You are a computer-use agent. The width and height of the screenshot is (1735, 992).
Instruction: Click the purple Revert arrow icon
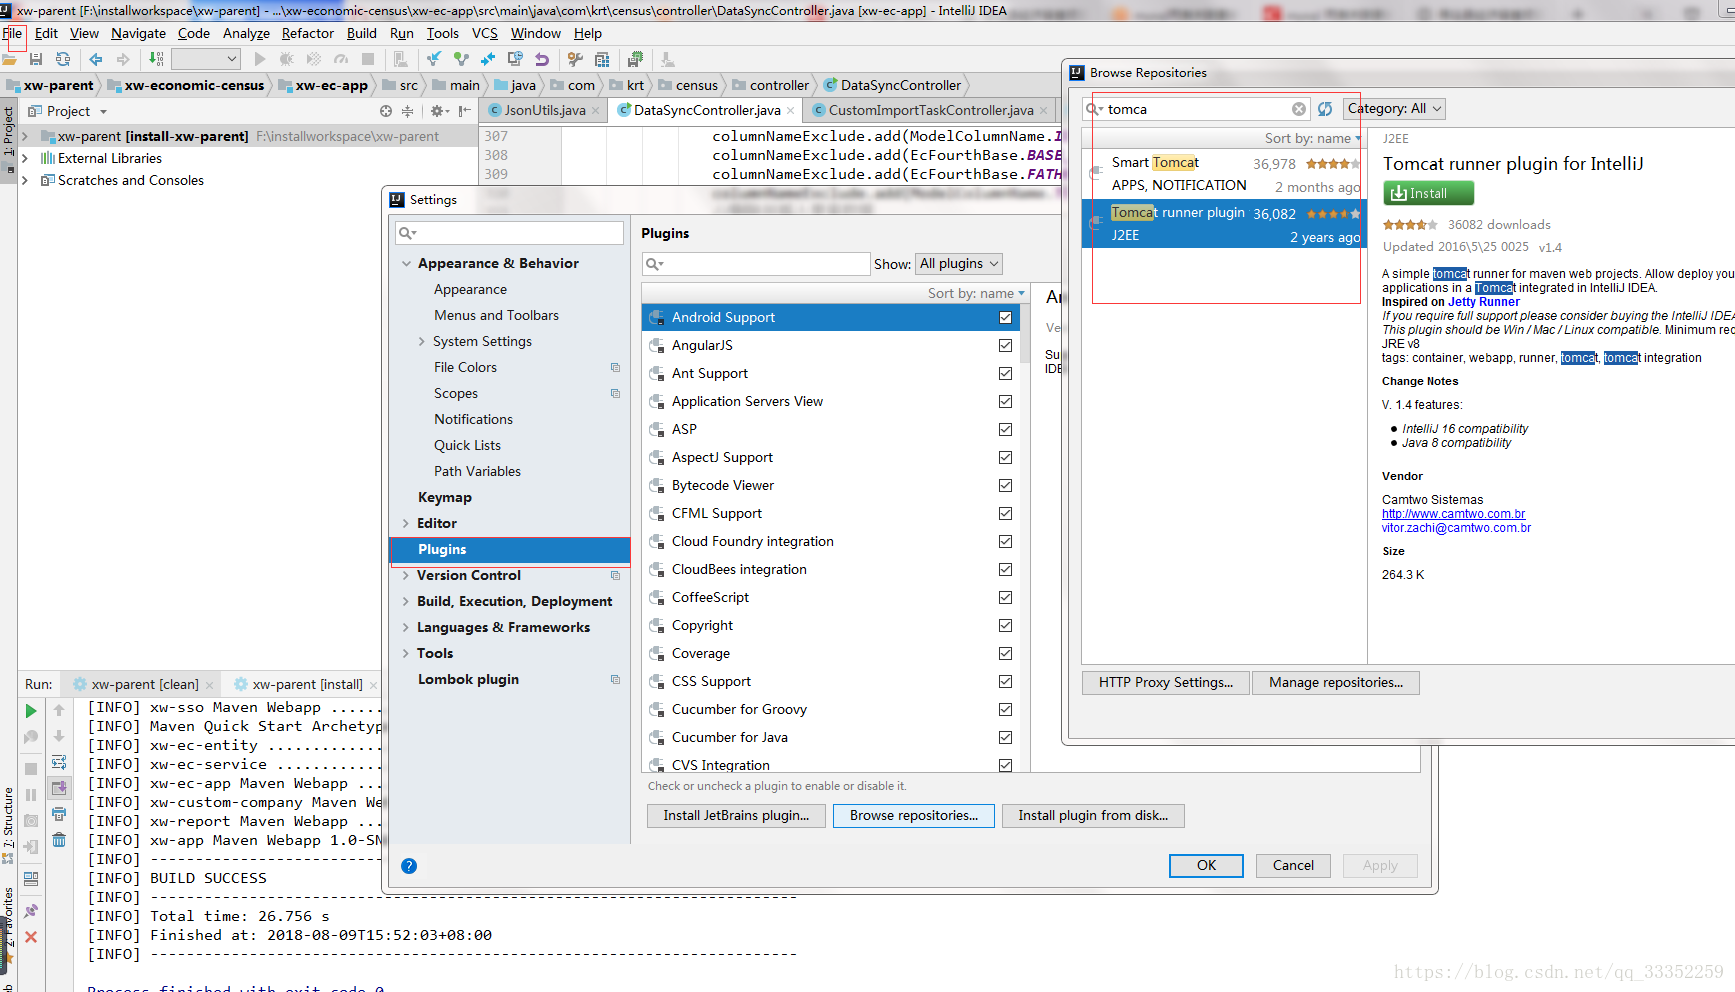(x=542, y=60)
